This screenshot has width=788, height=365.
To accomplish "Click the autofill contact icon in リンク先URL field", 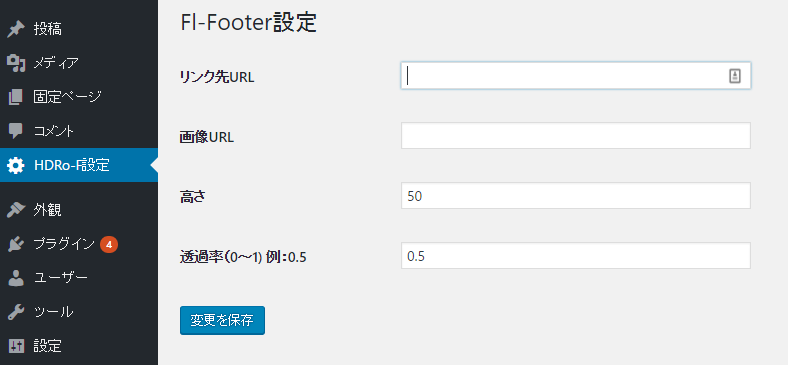I will click(735, 76).
